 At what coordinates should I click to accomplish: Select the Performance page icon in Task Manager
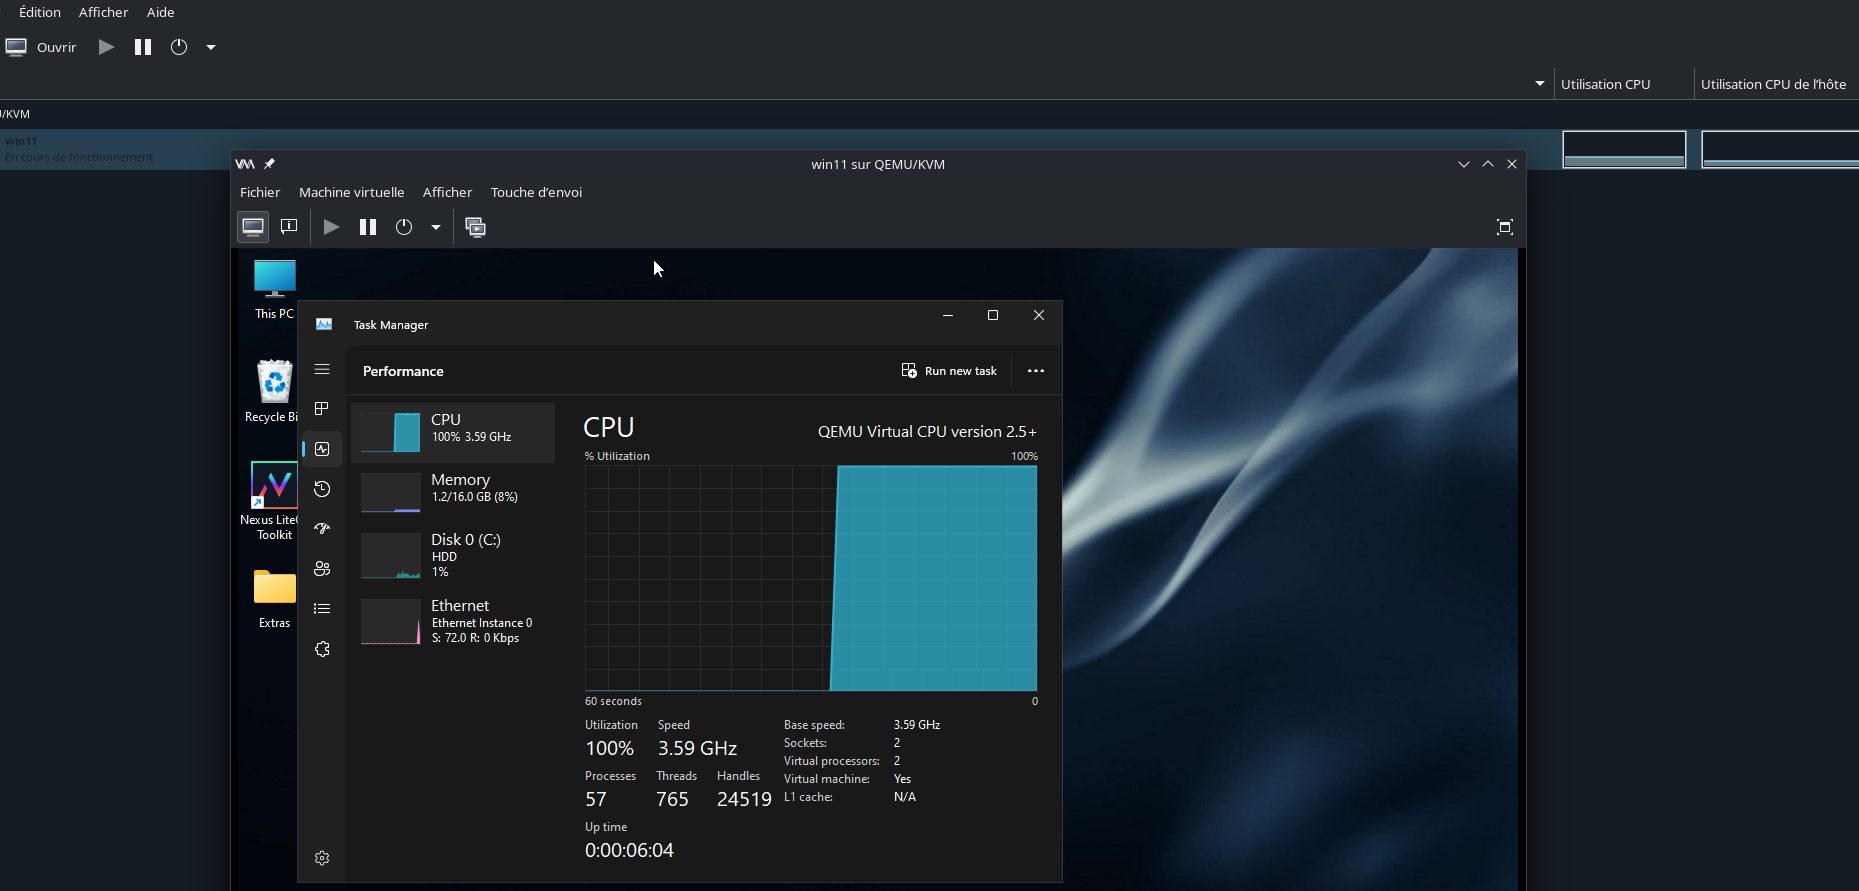pos(322,449)
